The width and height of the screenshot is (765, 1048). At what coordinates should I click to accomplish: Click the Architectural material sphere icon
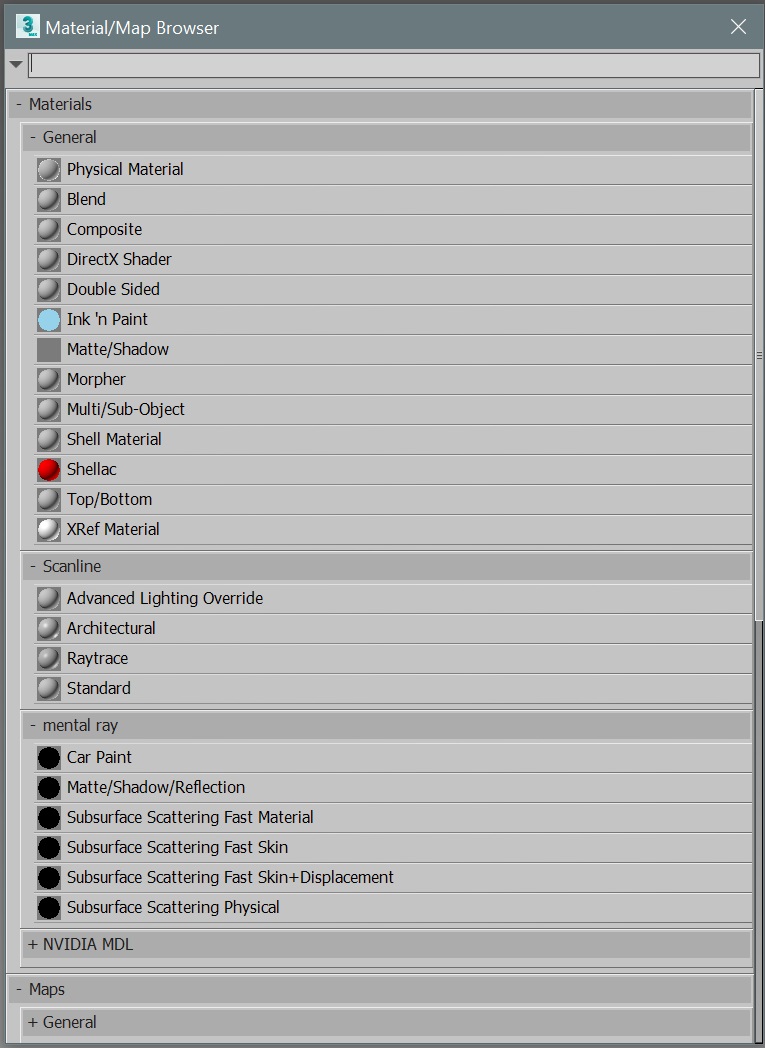coord(49,629)
